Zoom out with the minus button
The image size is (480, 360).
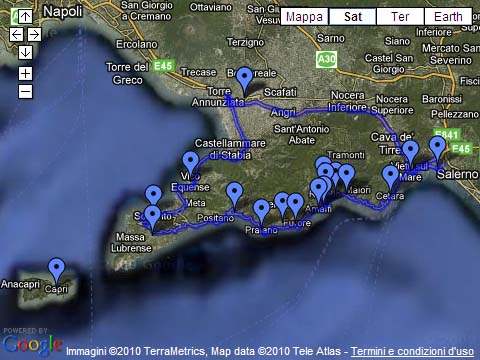[x=25, y=91]
